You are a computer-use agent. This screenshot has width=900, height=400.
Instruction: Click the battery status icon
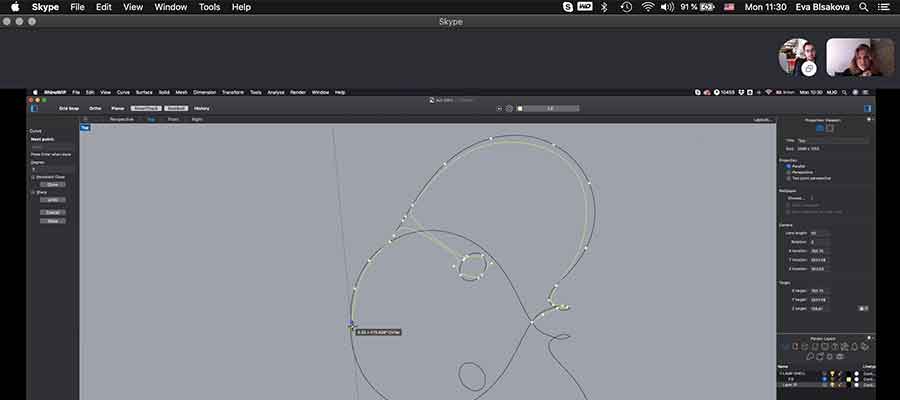(707, 7)
